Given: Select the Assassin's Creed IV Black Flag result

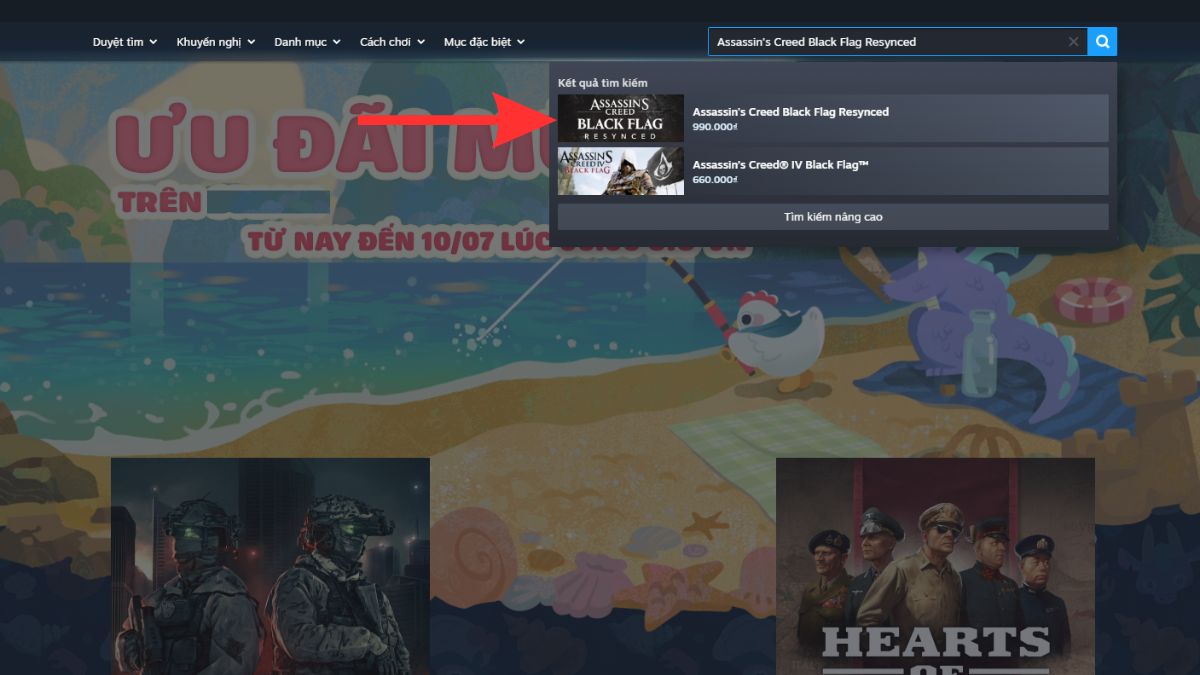Looking at the screenshot, I should coord(833,171).
